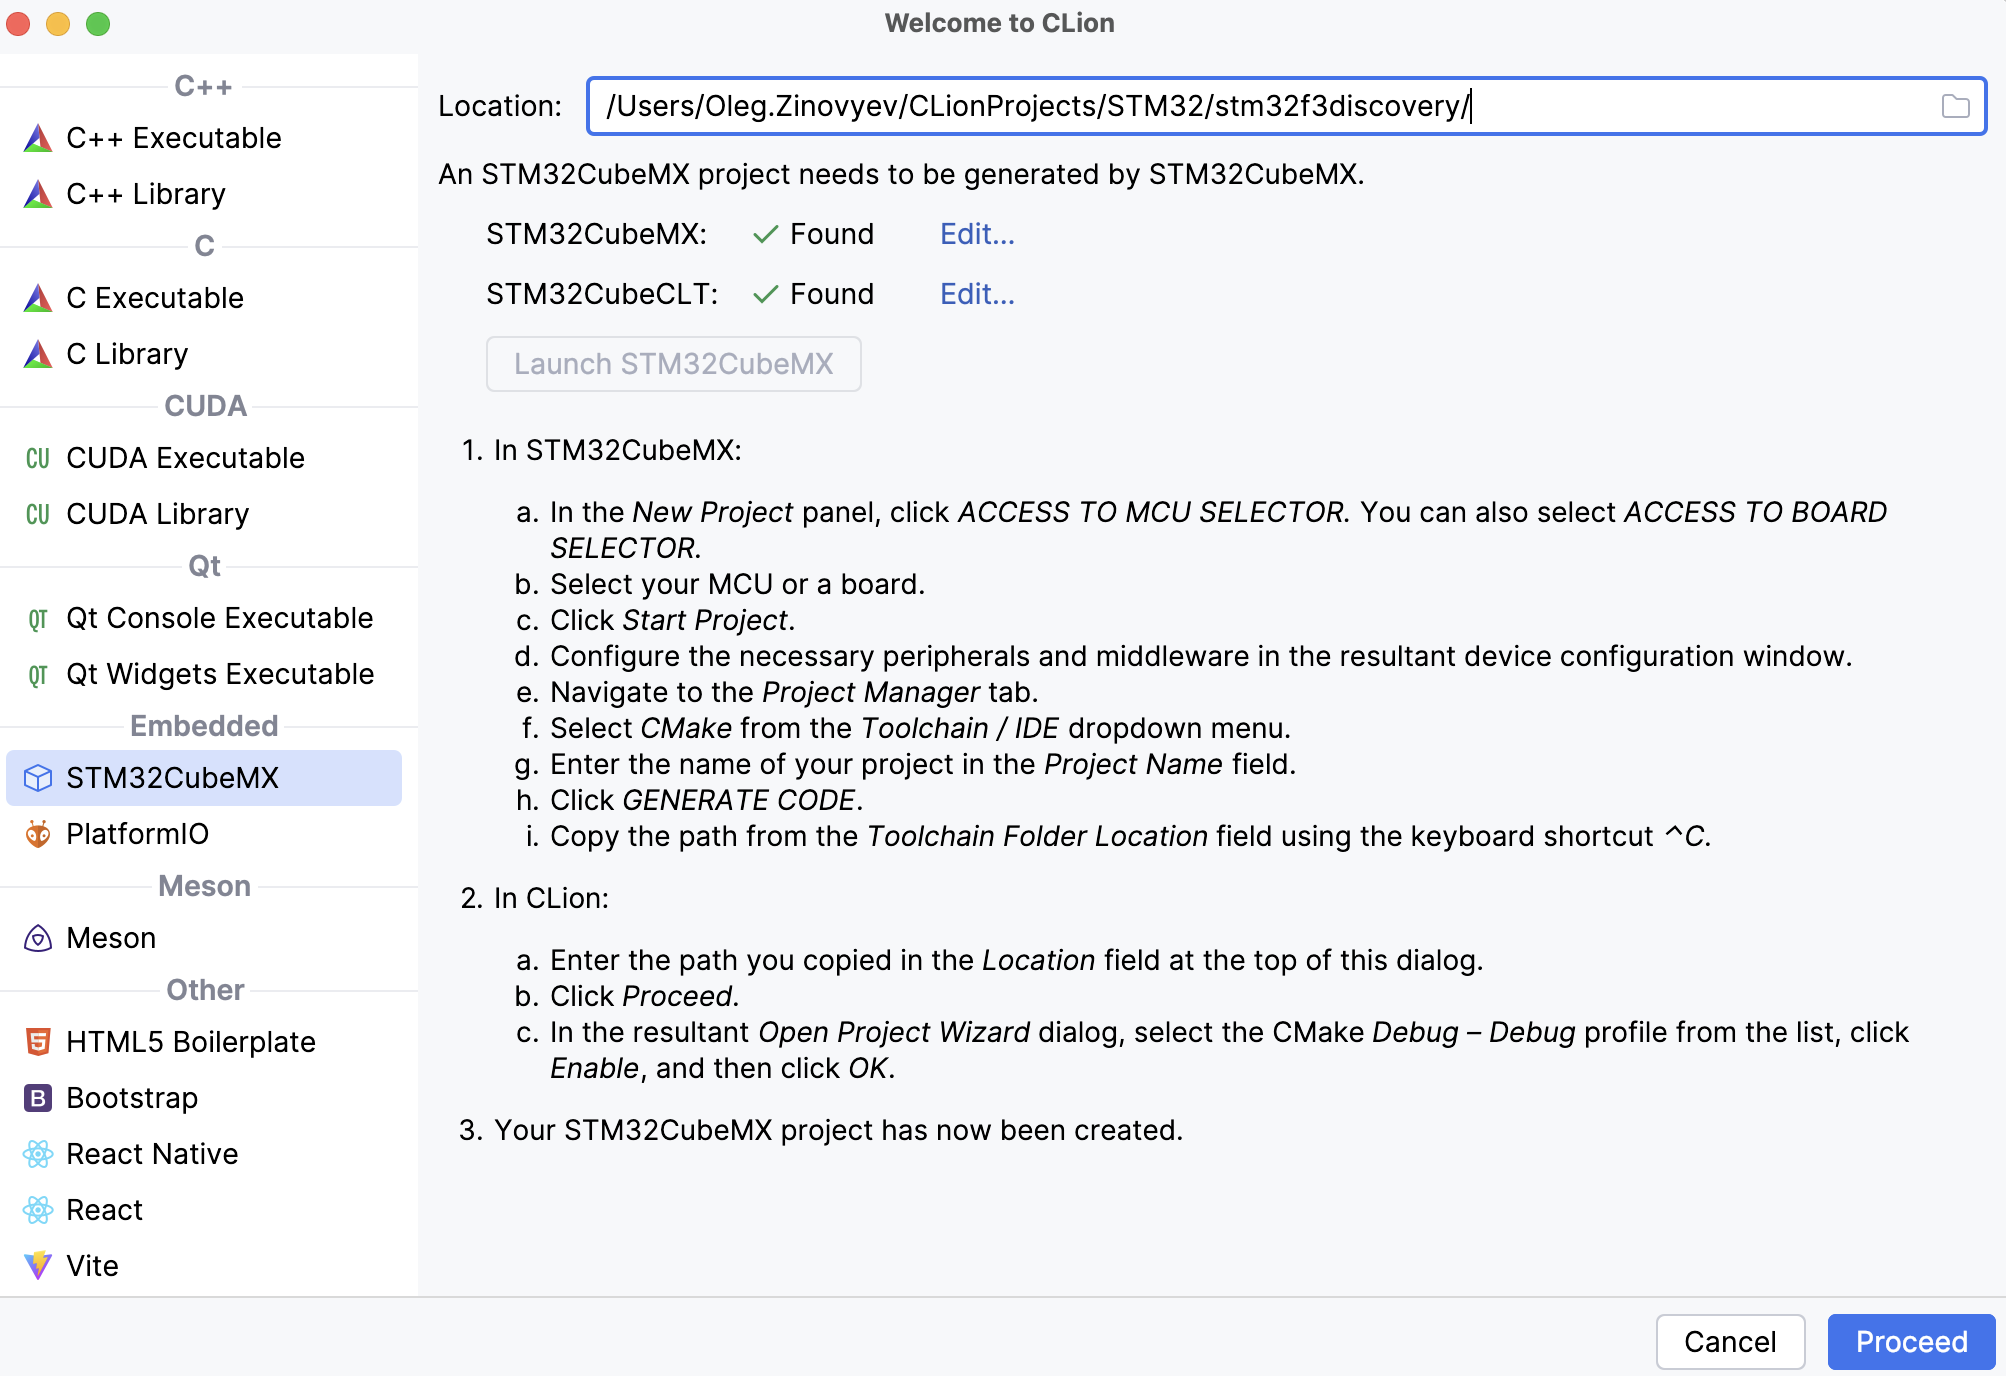The width and height of the screenshot is (2006, 1376).
Task: Select the Bootstrap project type
Action: pyautogui.click(x=131, y=1098)
